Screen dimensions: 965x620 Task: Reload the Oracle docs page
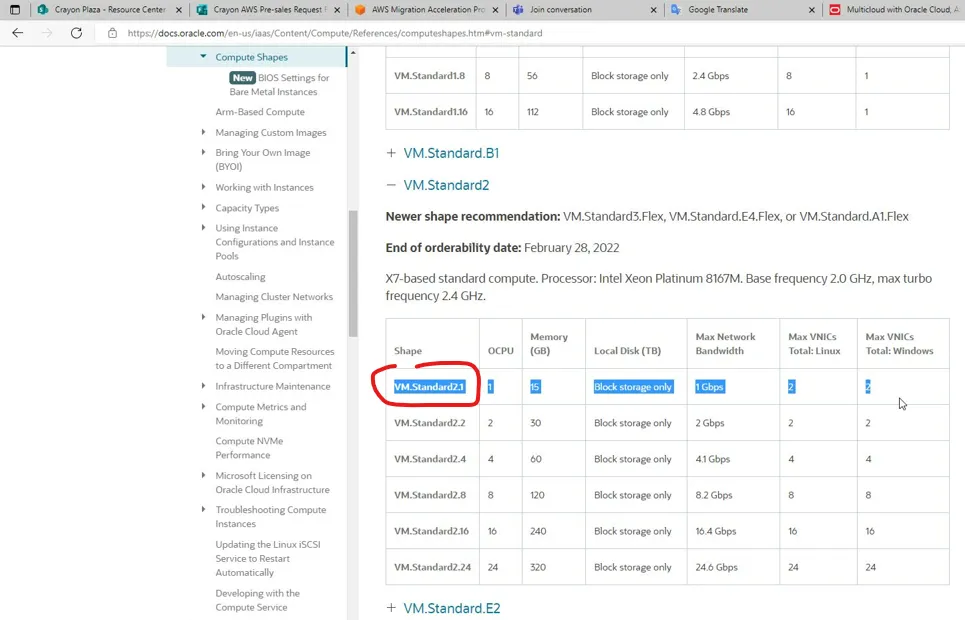[76, 33]
